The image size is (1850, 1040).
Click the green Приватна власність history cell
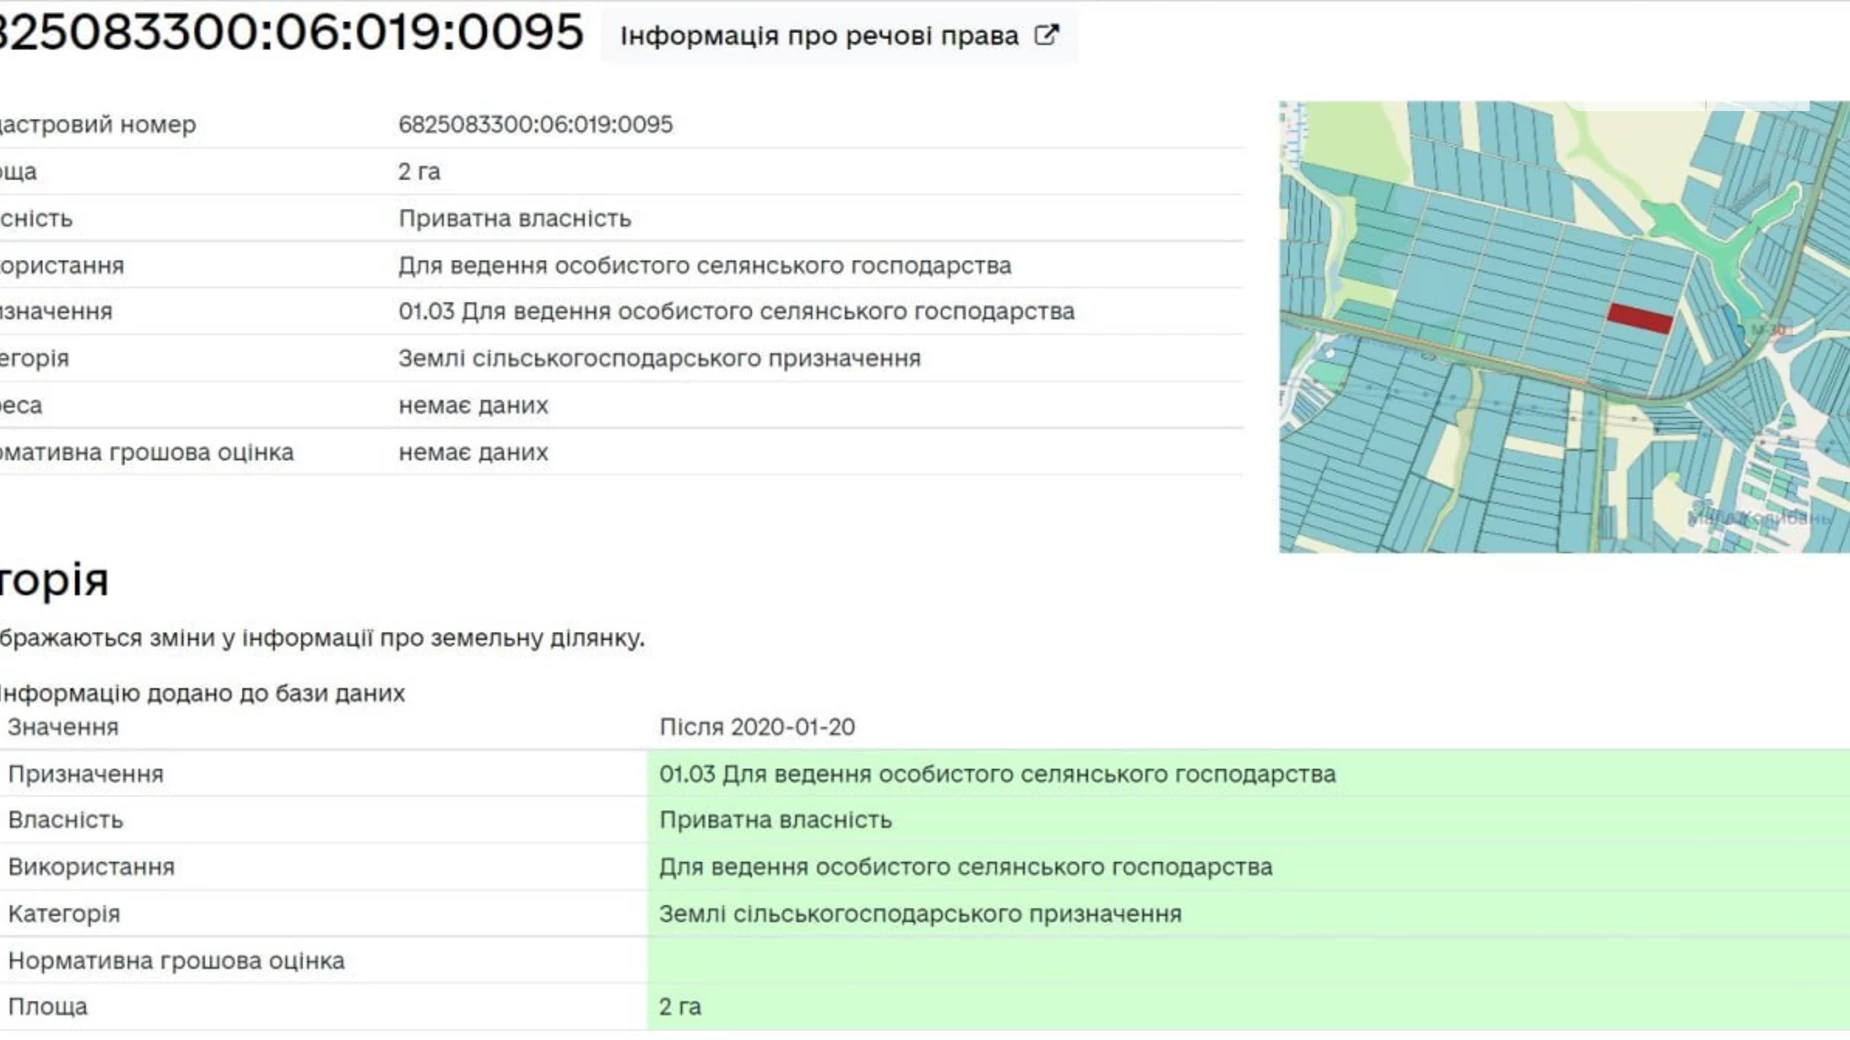(x=775, y=821)
